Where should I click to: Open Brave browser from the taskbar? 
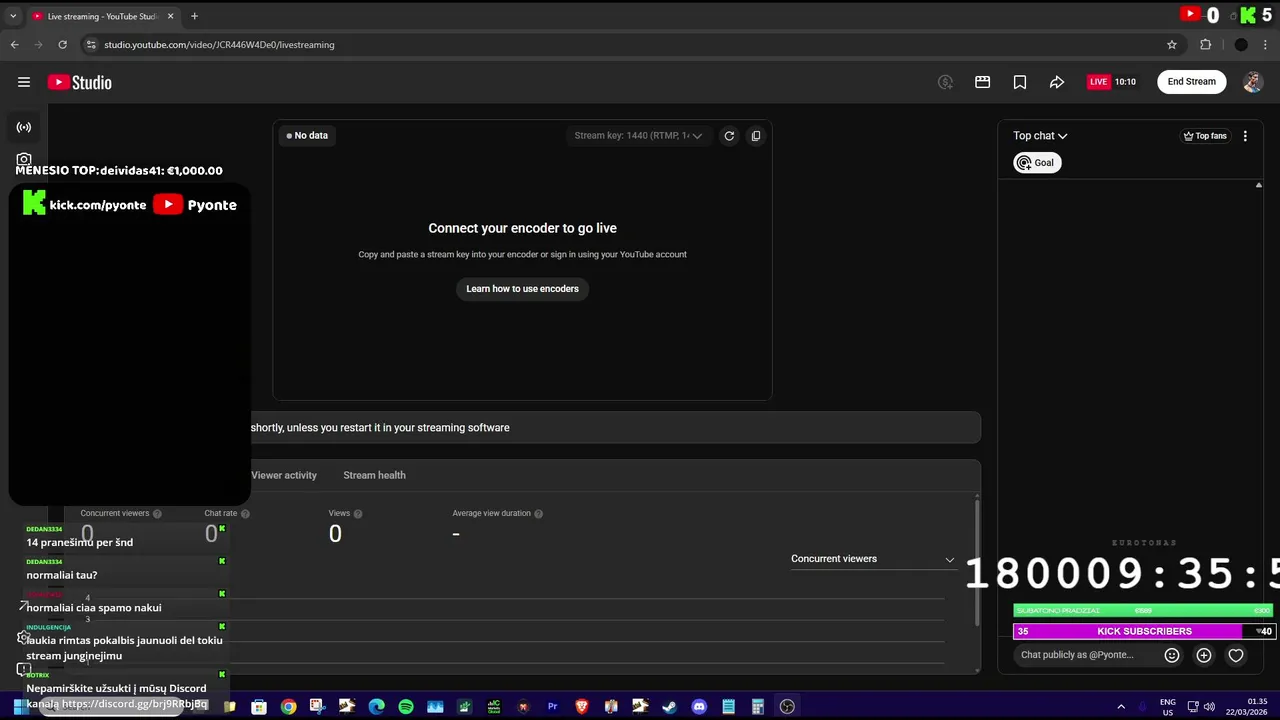[582, 707]
